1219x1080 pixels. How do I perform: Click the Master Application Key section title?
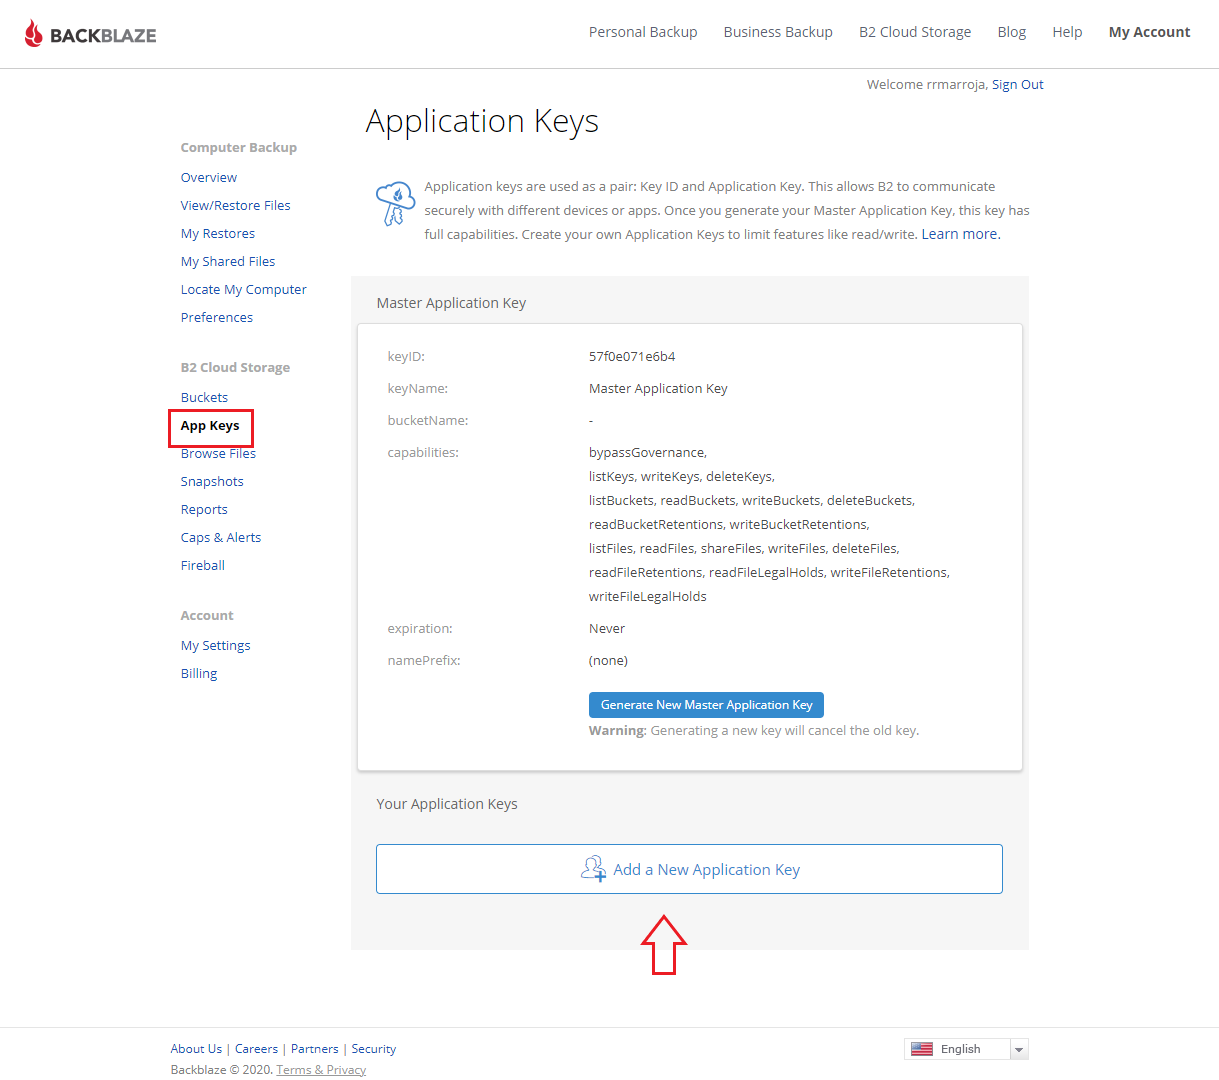click(x=451, y=303)
